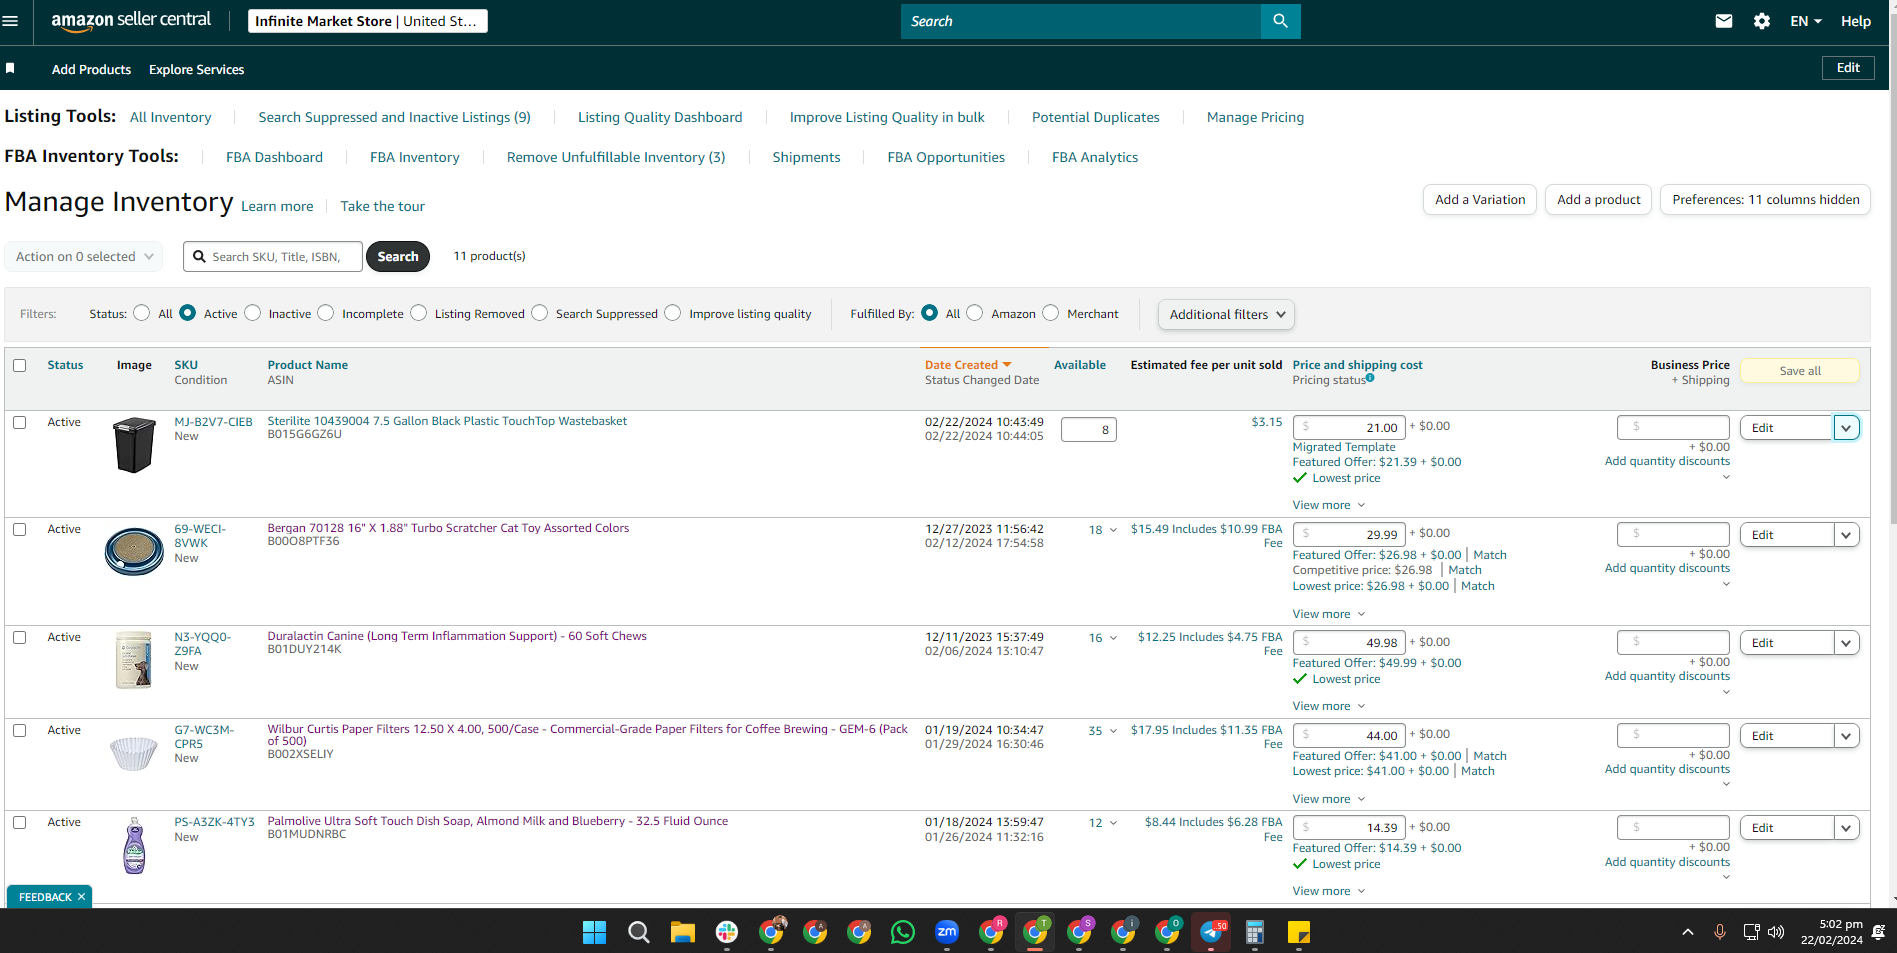Close the Feedback tab with its X
The width and height of the screenshot is (1897, 953).
coord(81,897)
